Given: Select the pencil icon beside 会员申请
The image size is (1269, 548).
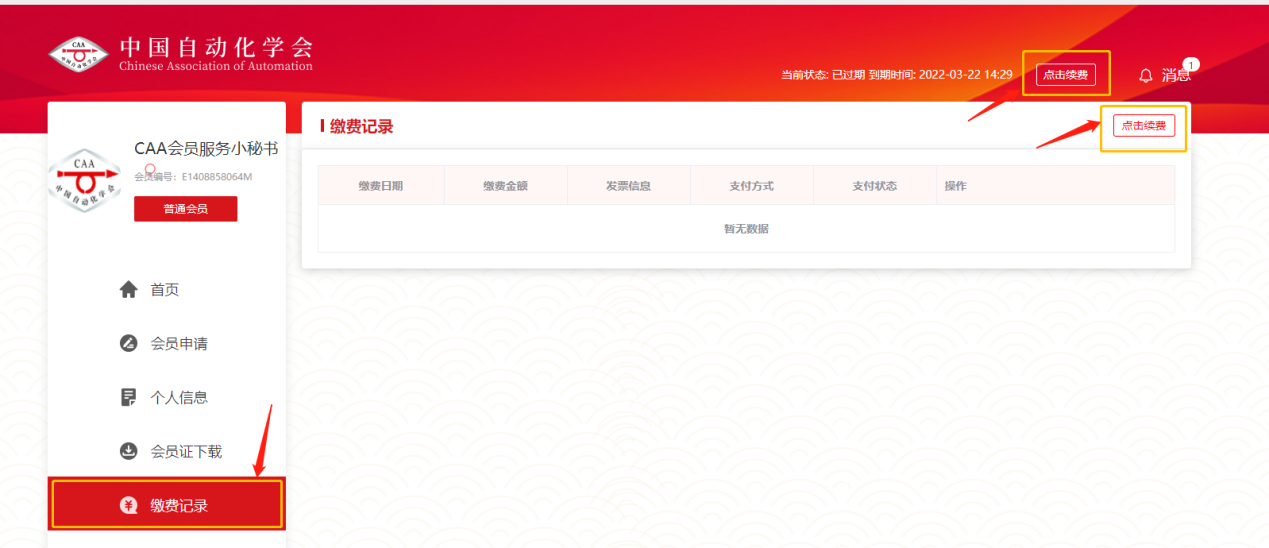Looking at the screenshot, I should pyautogui.click(x=128, y=344).
